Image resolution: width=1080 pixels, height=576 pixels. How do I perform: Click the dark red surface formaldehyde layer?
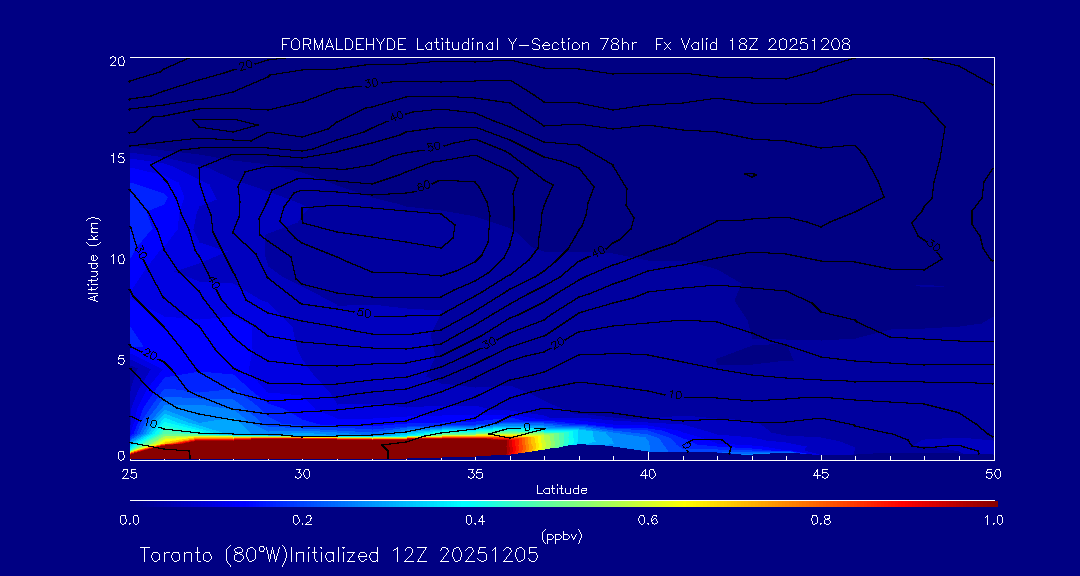(x=330, y=446)
